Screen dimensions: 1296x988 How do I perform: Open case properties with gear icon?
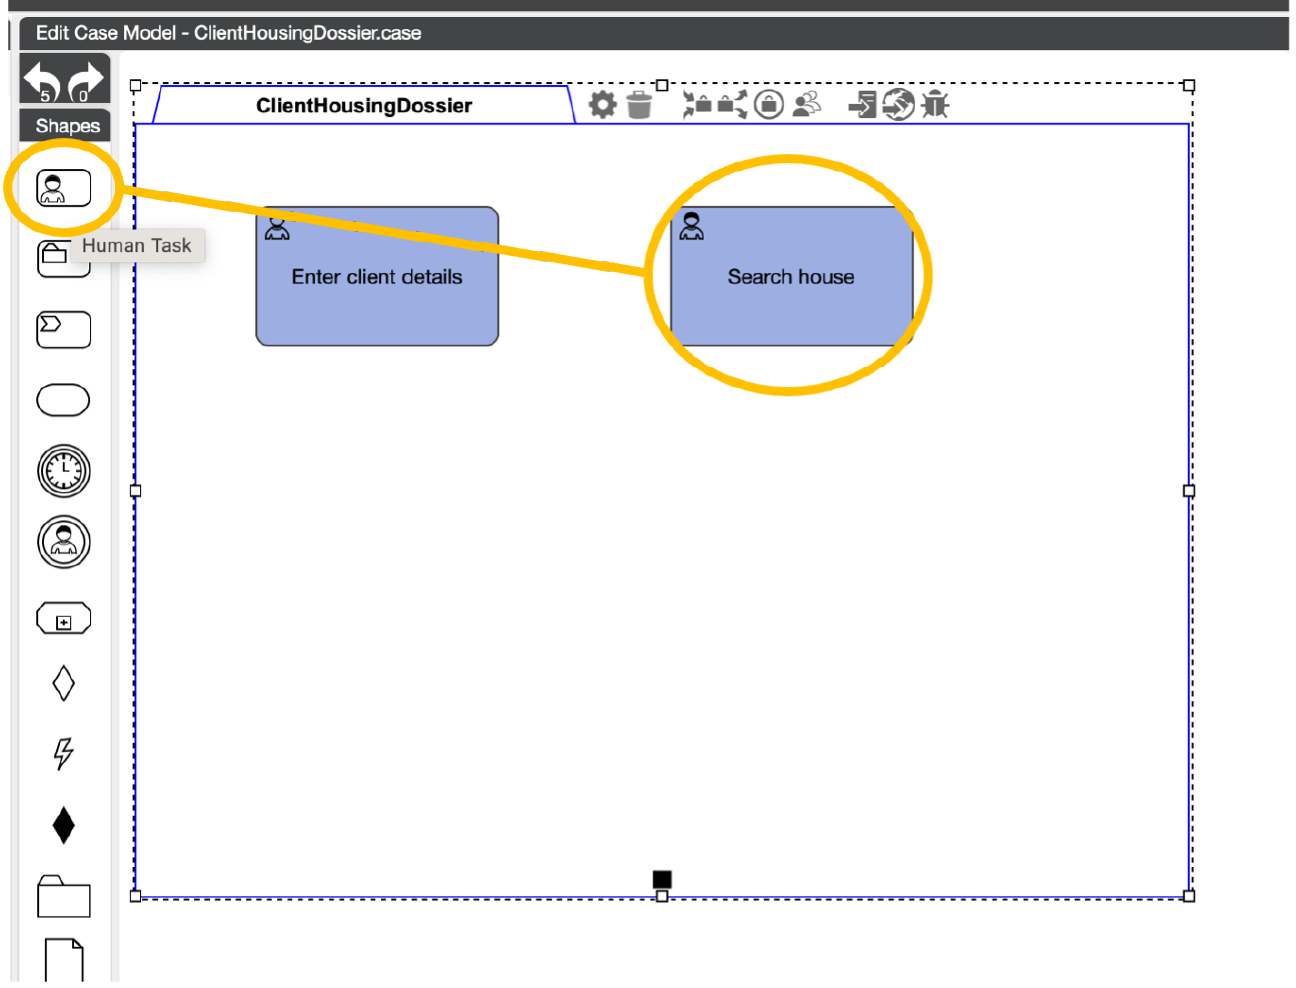click(x=602, y=104)
